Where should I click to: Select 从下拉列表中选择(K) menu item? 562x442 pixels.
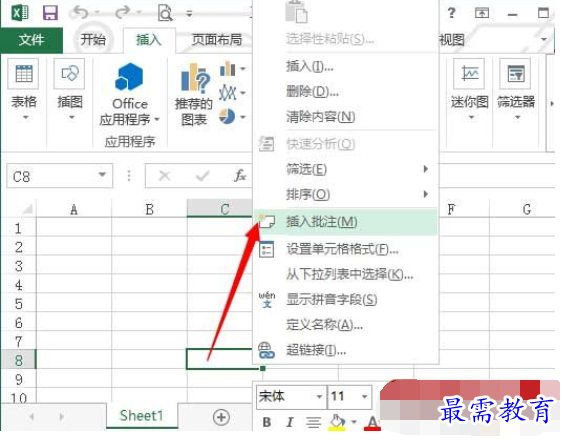[x=346, y=275]
